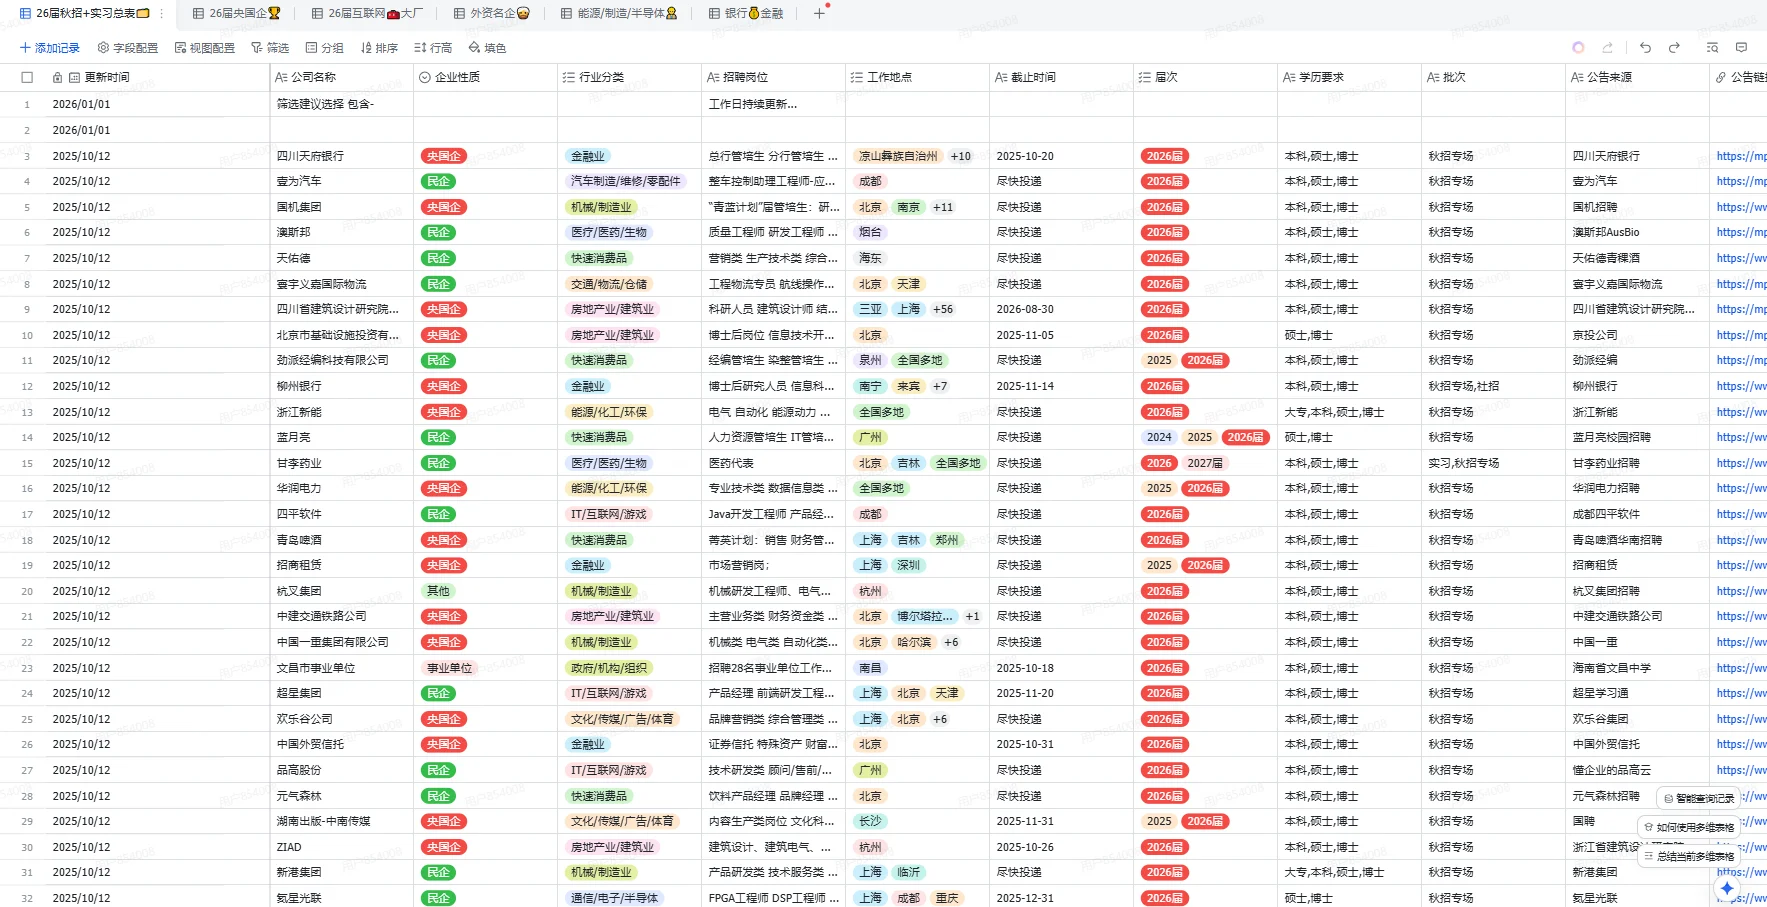
Task: Open the 排序 sort tool
Action: (379, 48)
